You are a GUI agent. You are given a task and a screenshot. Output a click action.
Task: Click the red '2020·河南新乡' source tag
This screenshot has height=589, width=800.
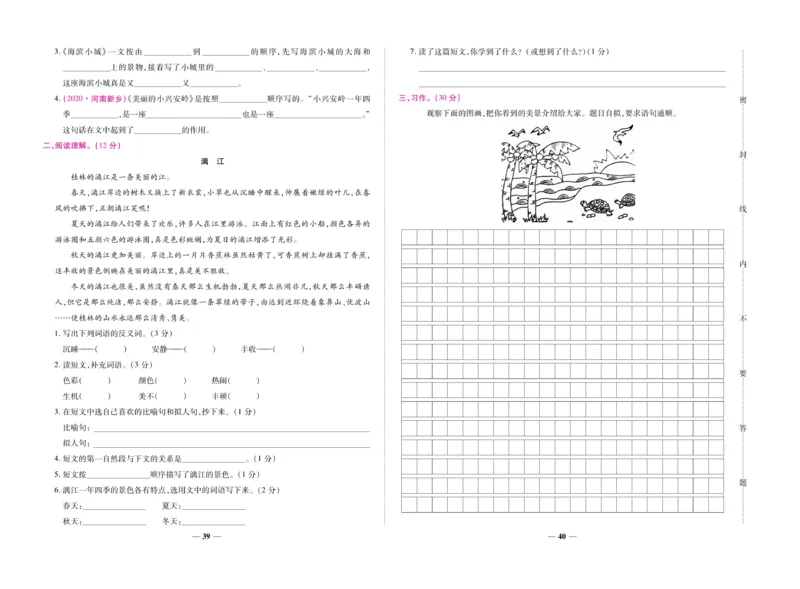coord(91,98)
